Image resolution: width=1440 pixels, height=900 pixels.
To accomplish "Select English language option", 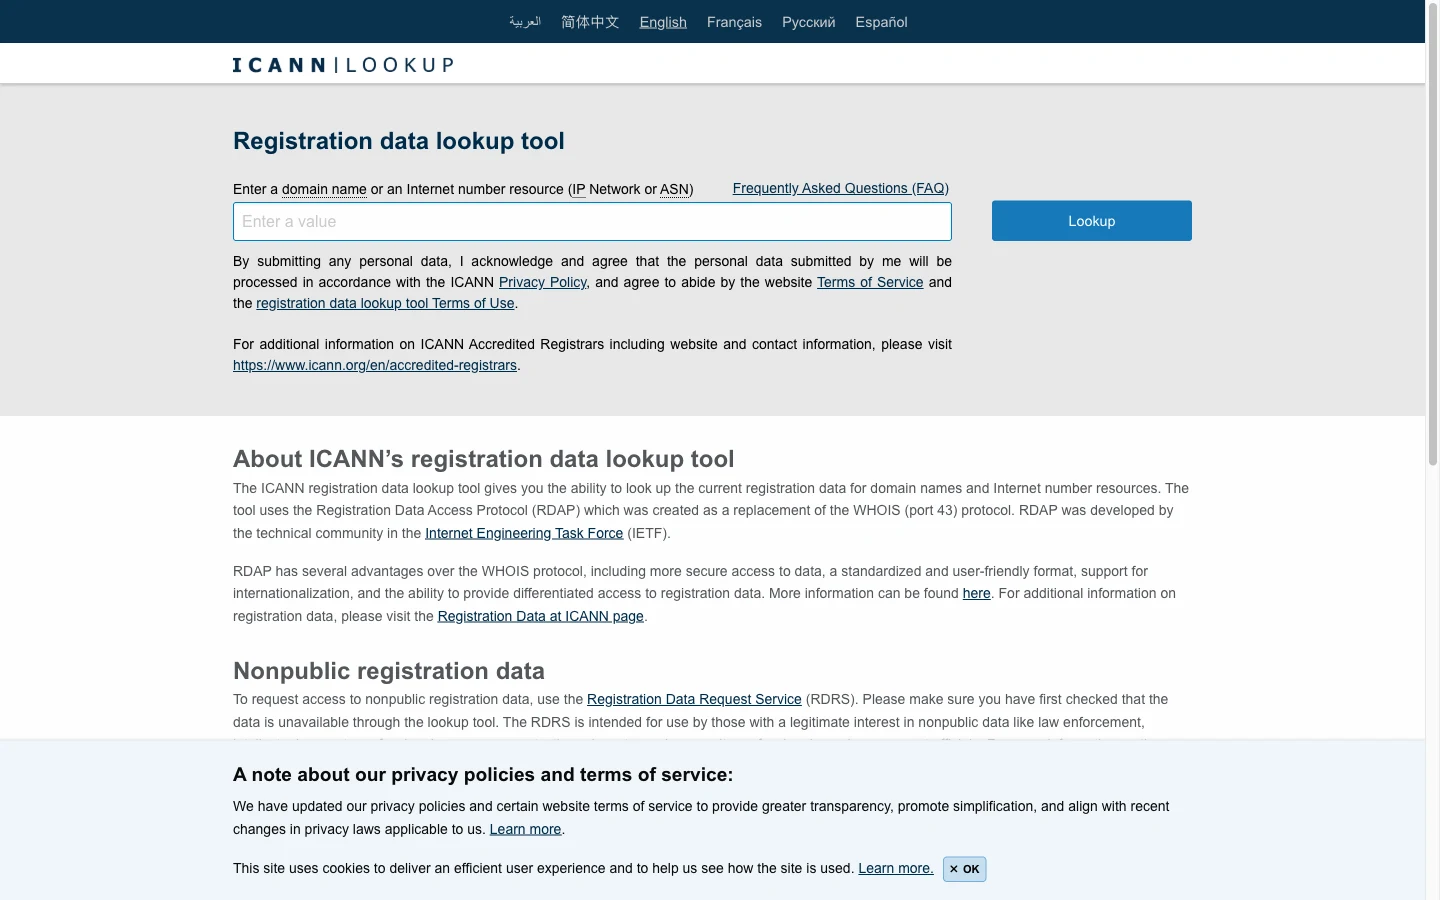I will pyautogui.click(x=663, y=22).
